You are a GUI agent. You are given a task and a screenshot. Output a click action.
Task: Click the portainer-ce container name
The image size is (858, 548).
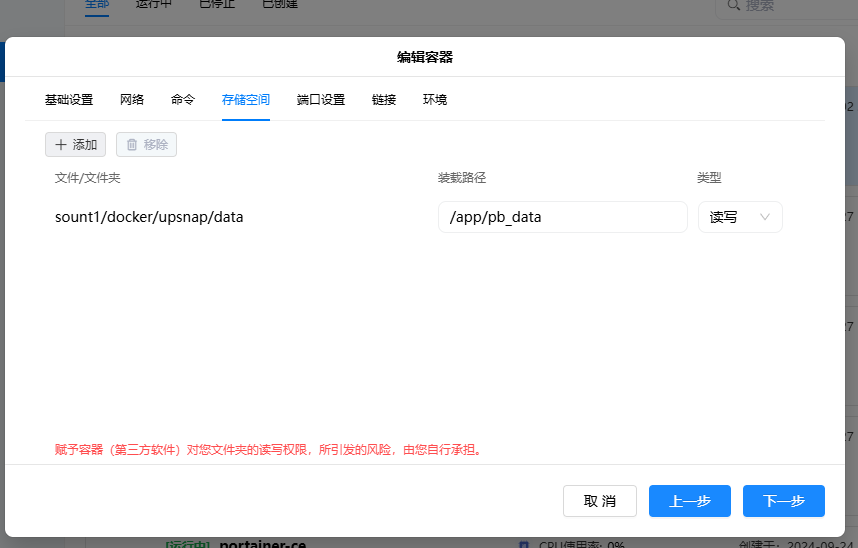click(x=262, y=544)
